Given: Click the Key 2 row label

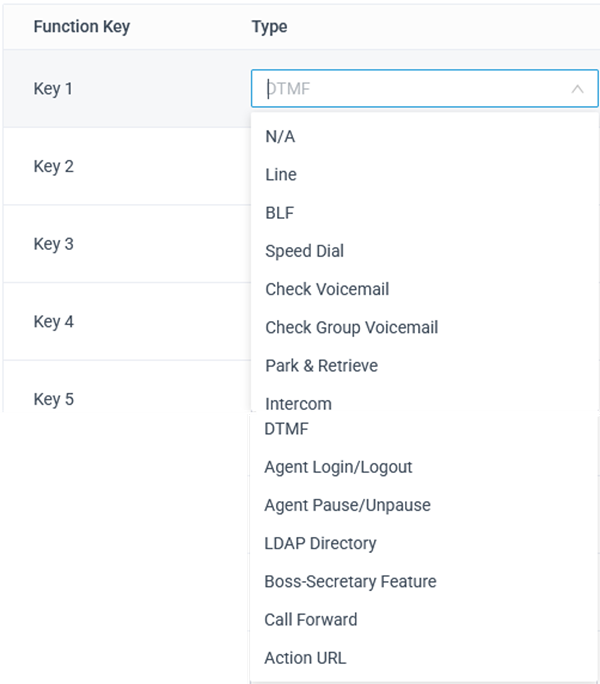Looking at the screenshot, I should tap(54, 166).
